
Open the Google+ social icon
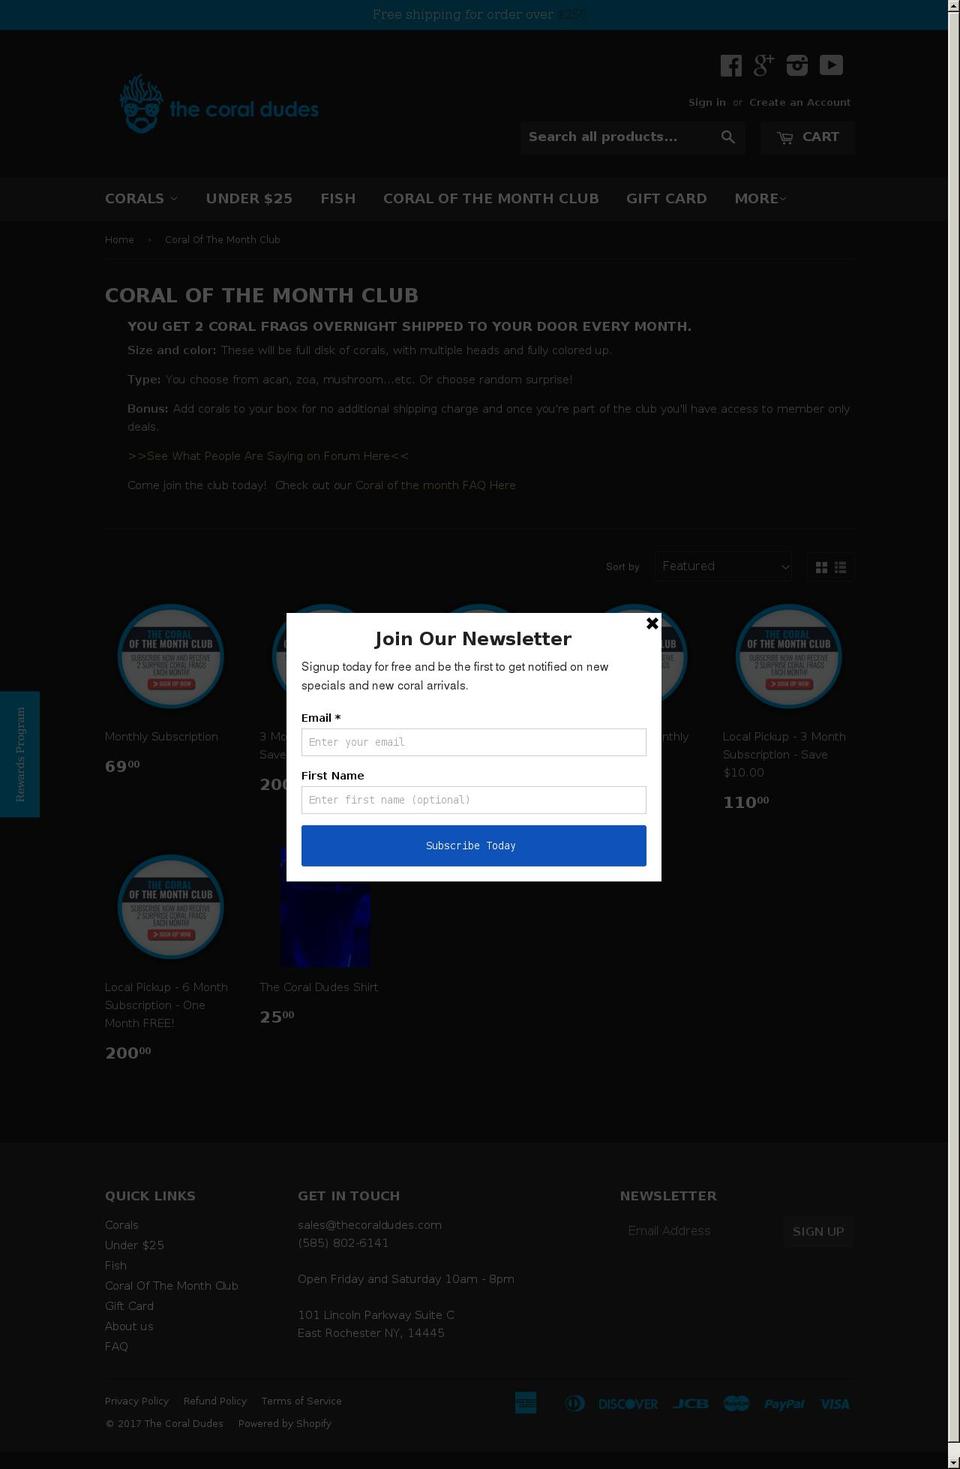click(x=763, y=65)
